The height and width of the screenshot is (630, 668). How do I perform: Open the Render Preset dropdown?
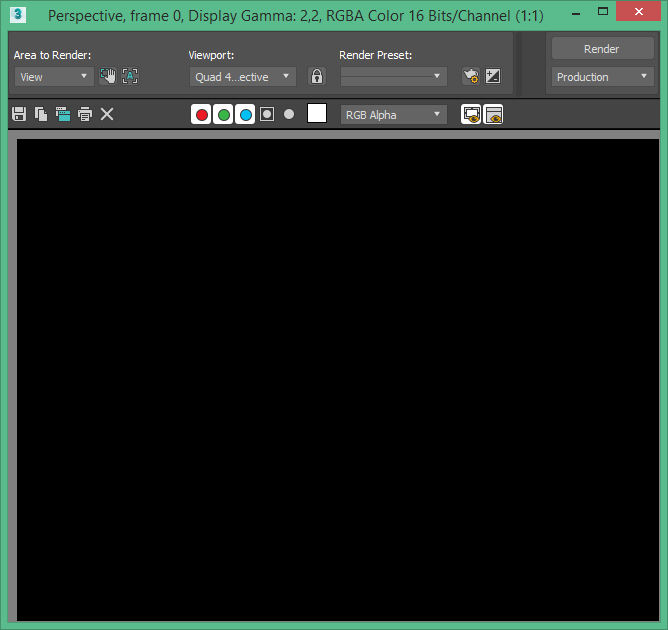[x=394, y=77]
